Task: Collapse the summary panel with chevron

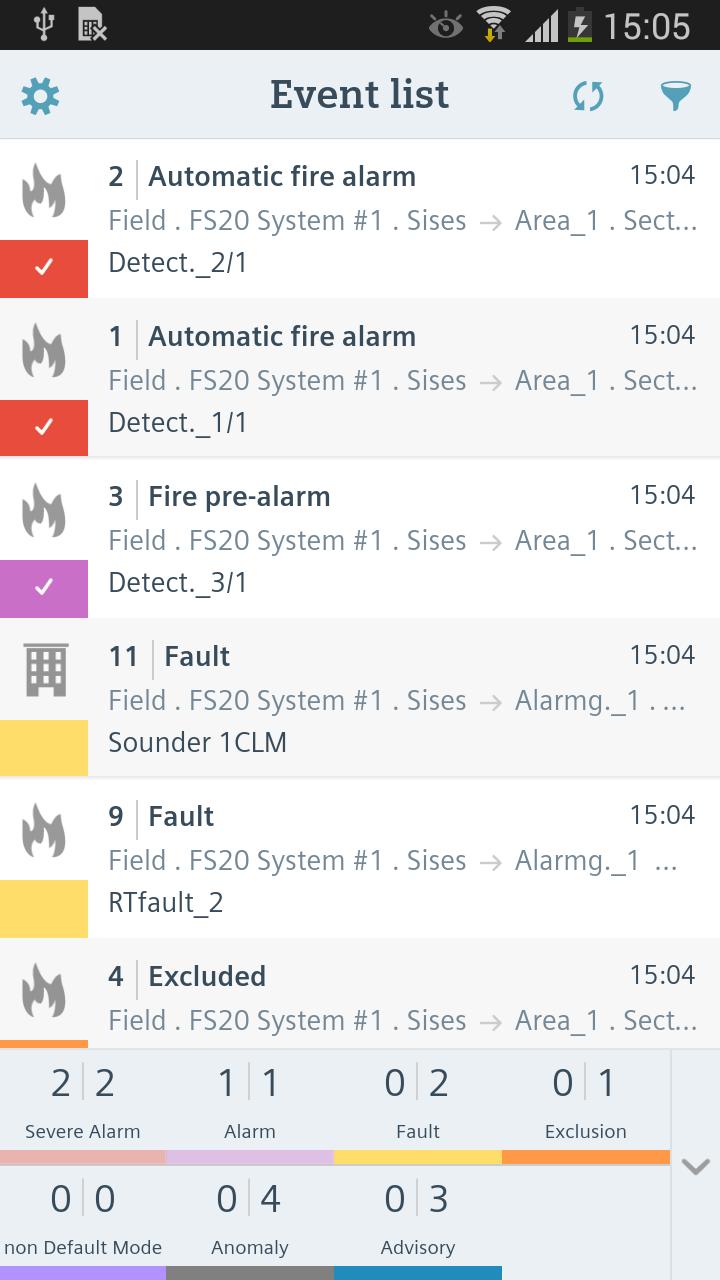Action: coord(695,1166)
